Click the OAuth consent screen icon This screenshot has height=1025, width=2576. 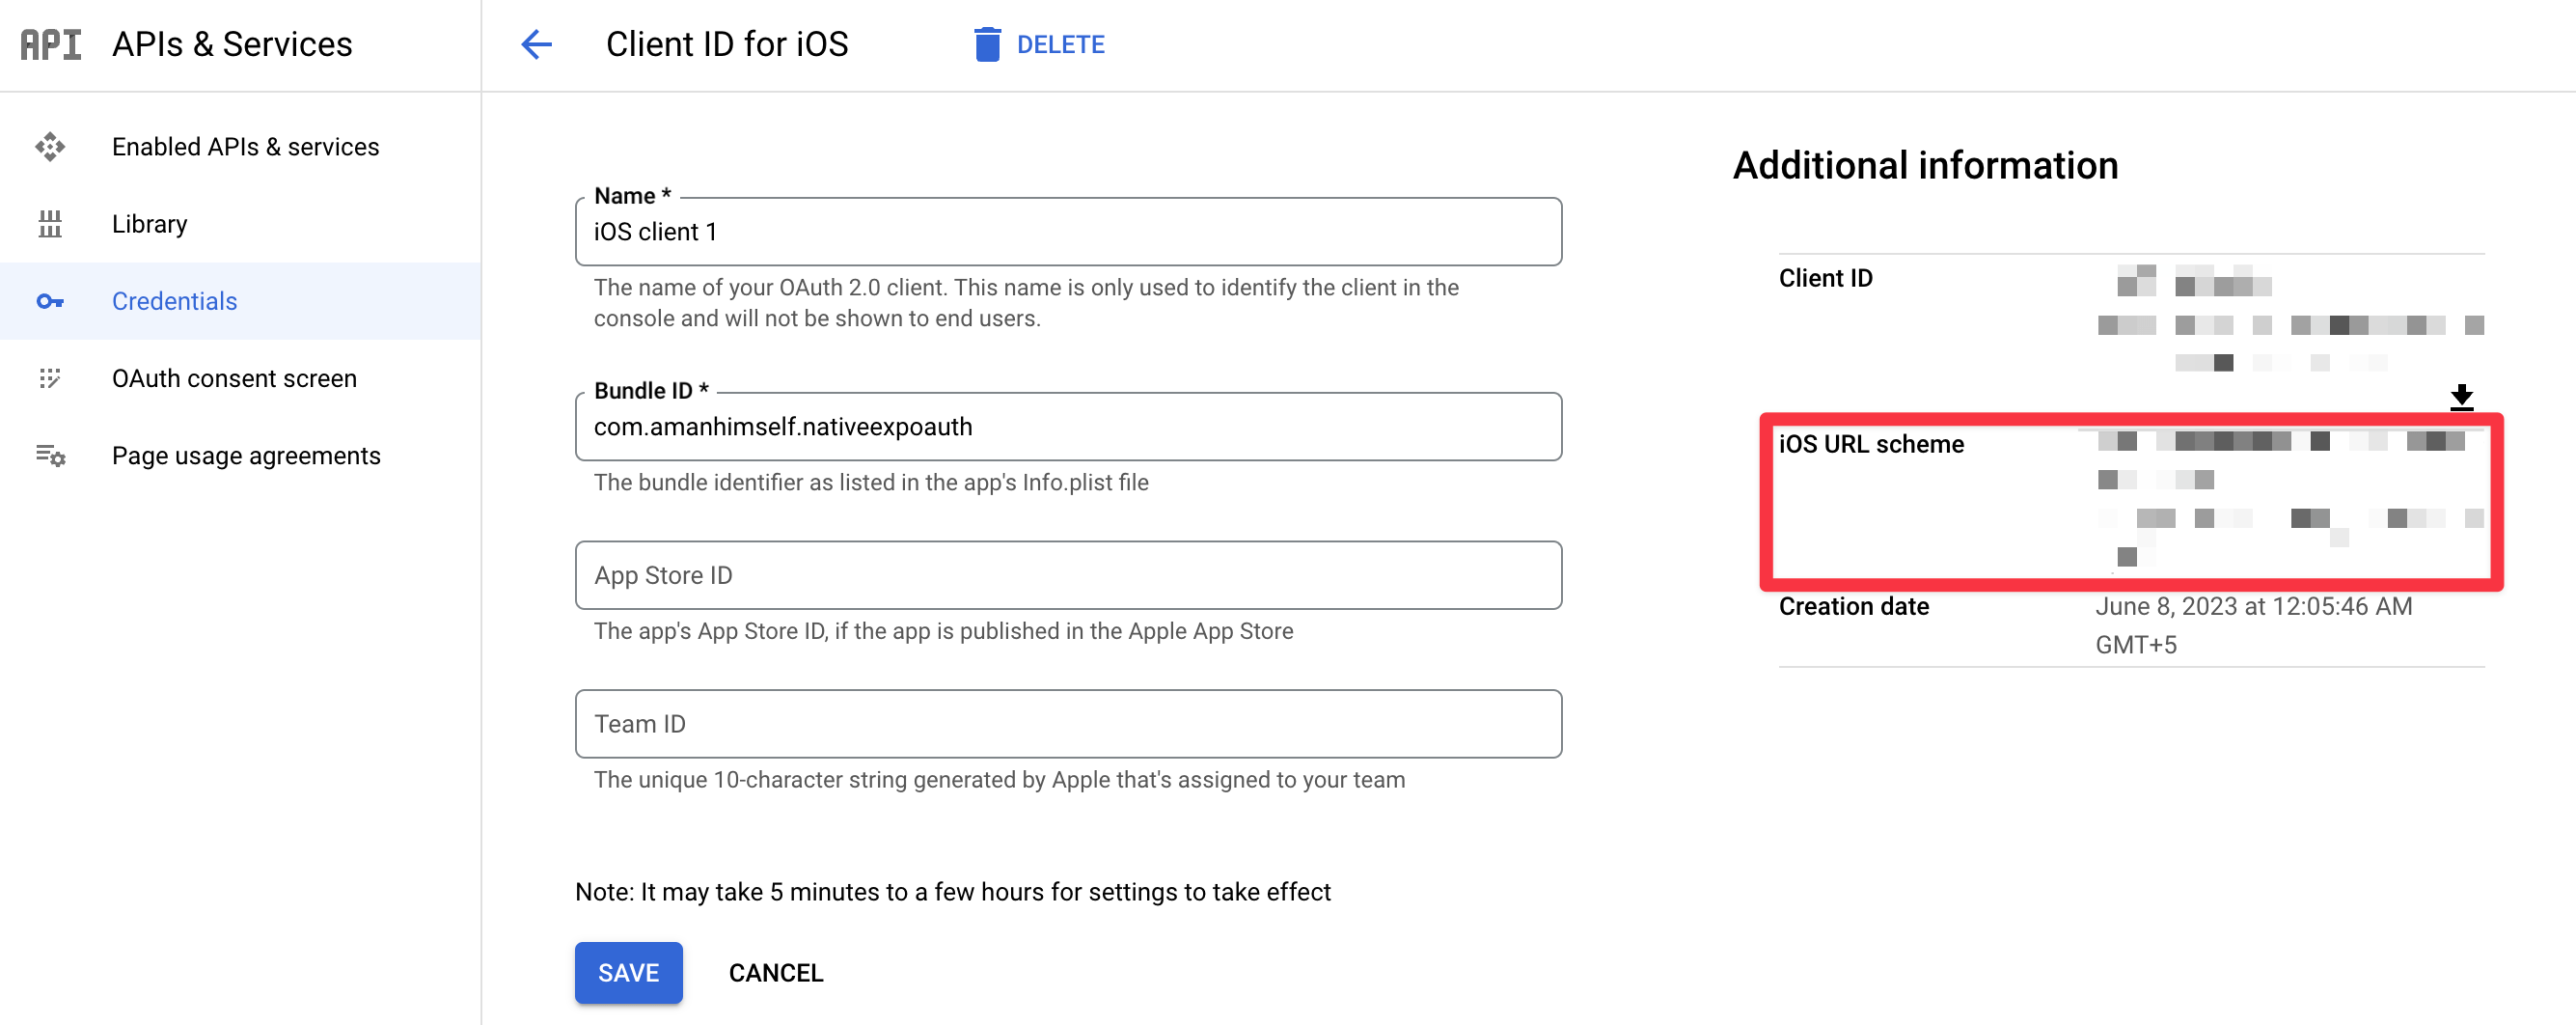50,378
